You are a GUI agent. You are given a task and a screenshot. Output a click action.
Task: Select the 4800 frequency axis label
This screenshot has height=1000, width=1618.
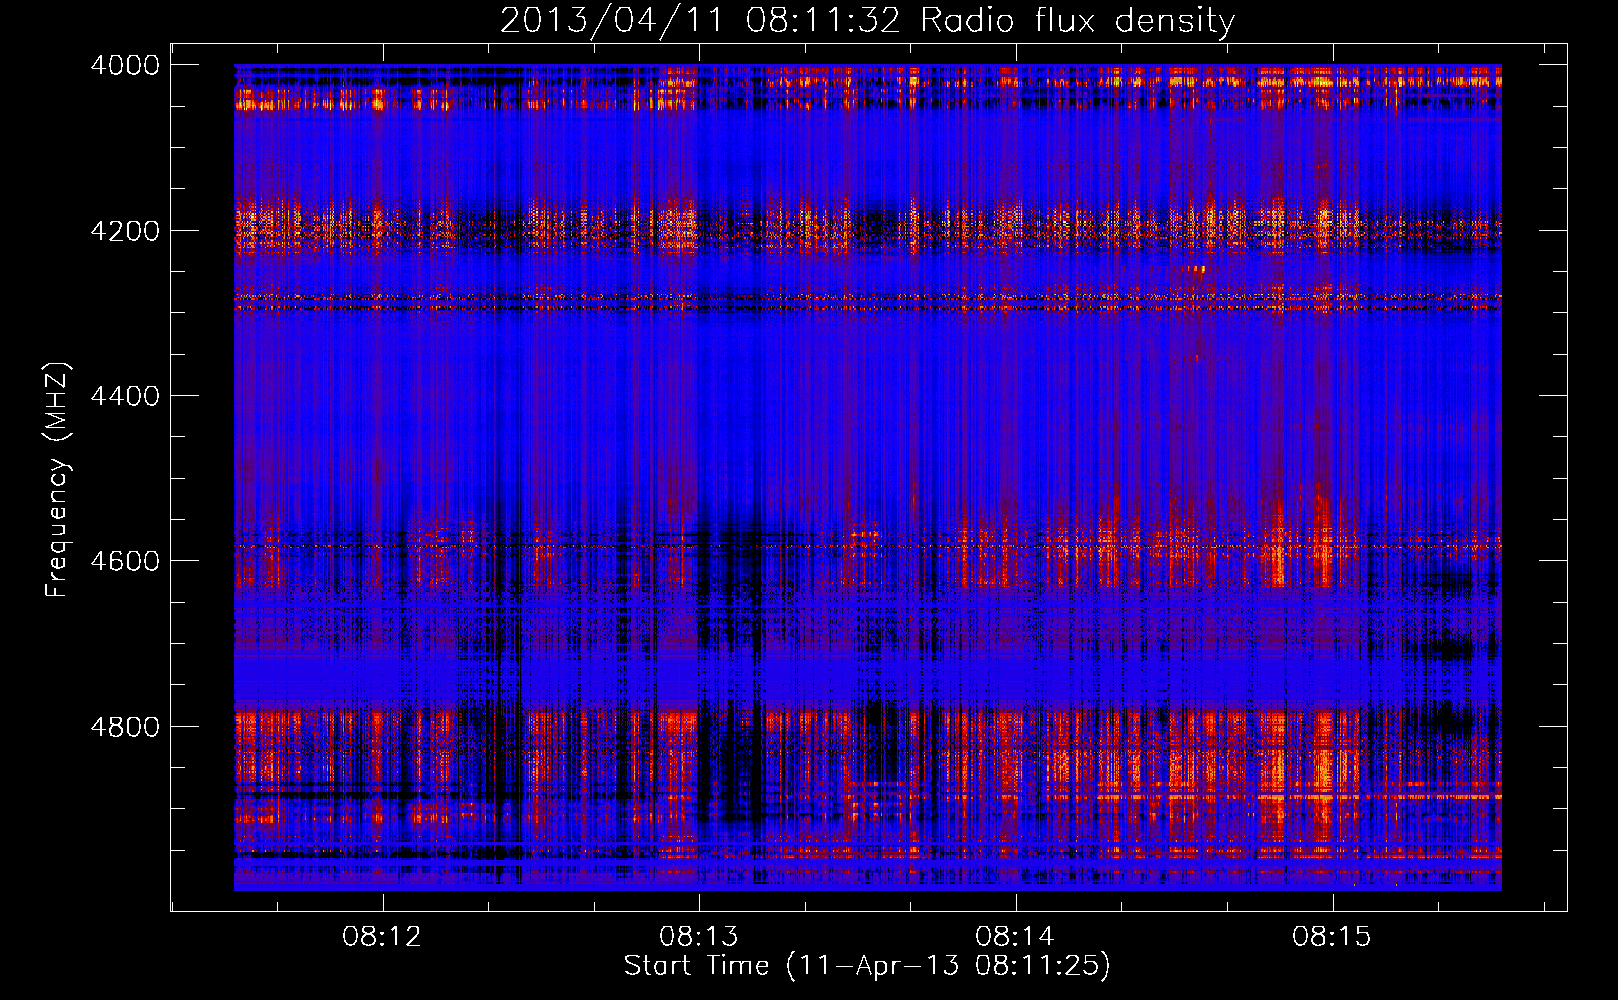coord(125,727)
